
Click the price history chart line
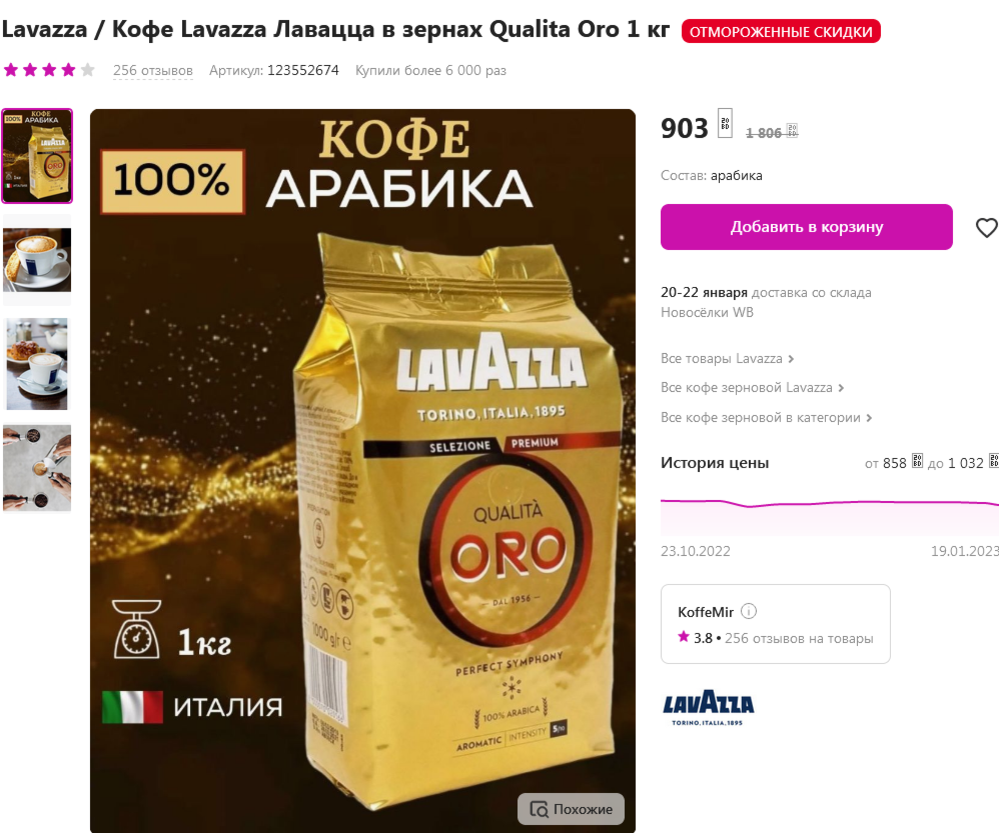[830, 503]
